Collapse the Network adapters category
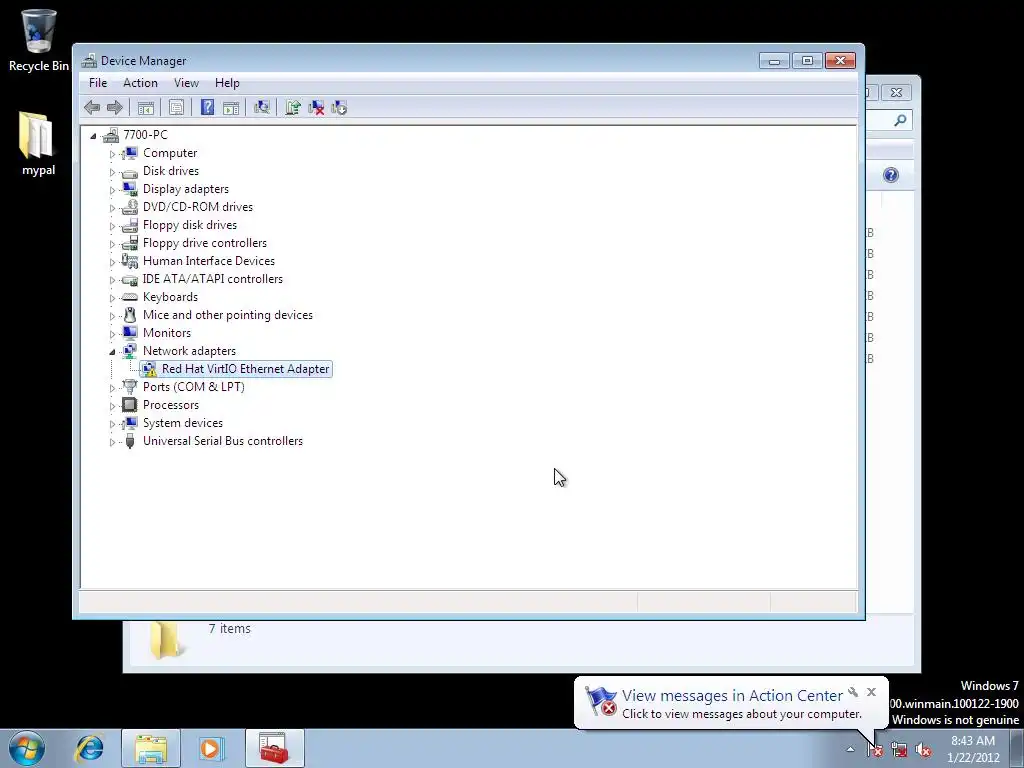The width and height of the screenshot is (1024, 768). pyautogui.click(x=112, y=352)
